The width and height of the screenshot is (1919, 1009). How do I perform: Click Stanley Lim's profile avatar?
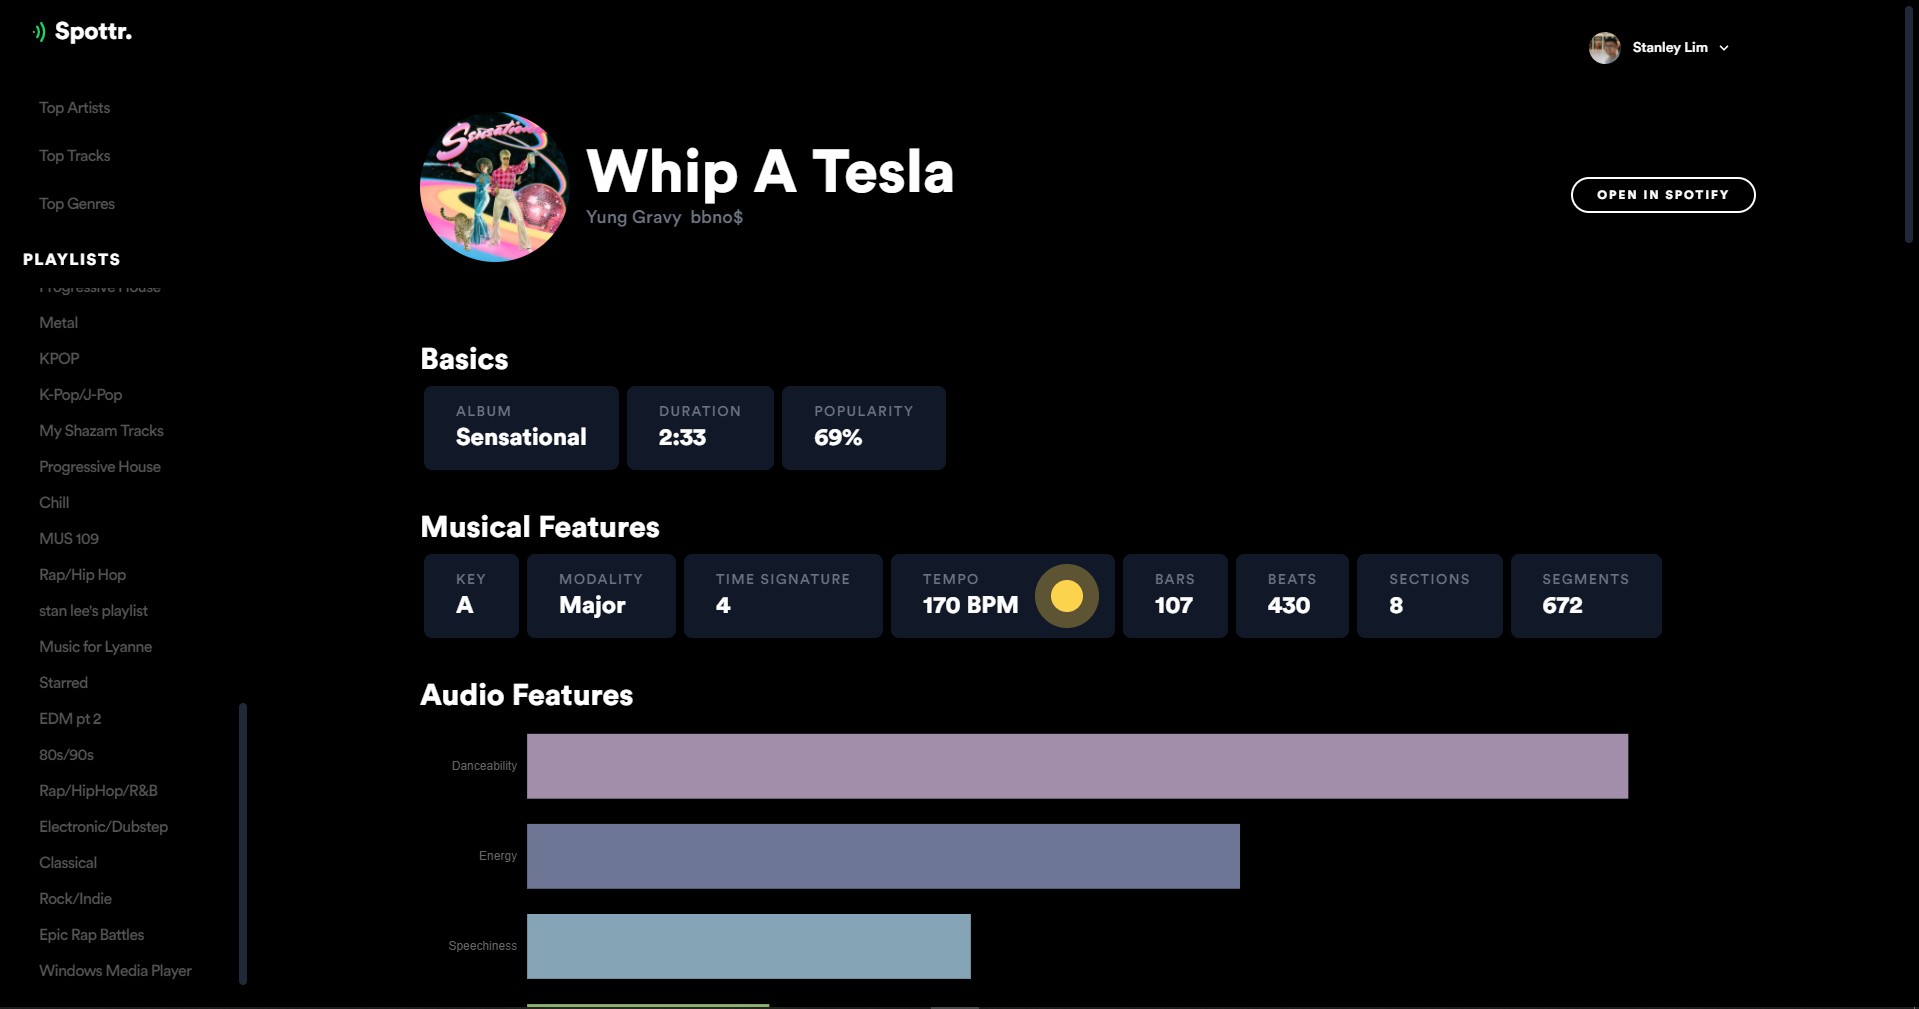(x=1604, y=47)
